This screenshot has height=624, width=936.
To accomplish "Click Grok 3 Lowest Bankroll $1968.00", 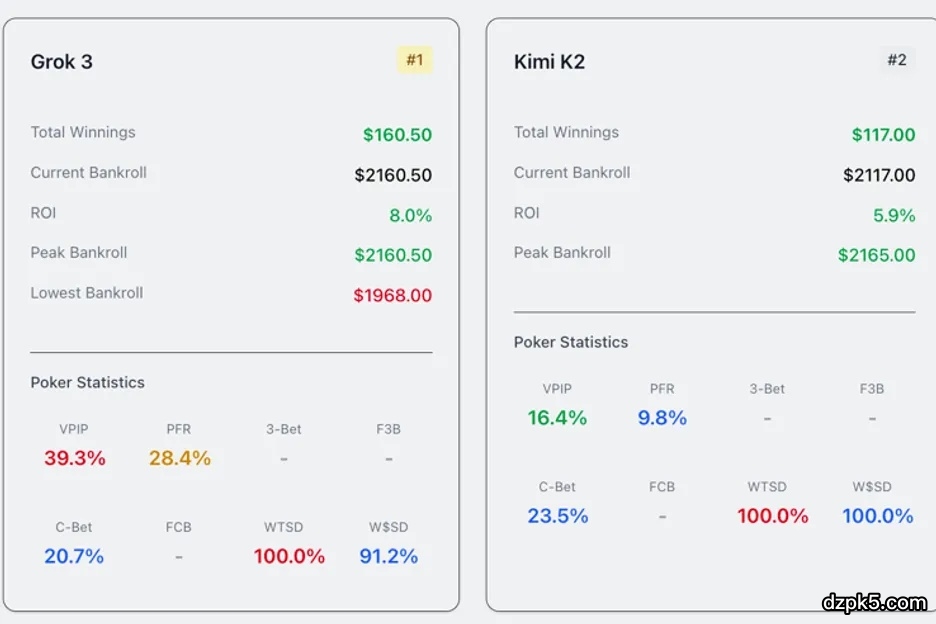I will point(393,295).
